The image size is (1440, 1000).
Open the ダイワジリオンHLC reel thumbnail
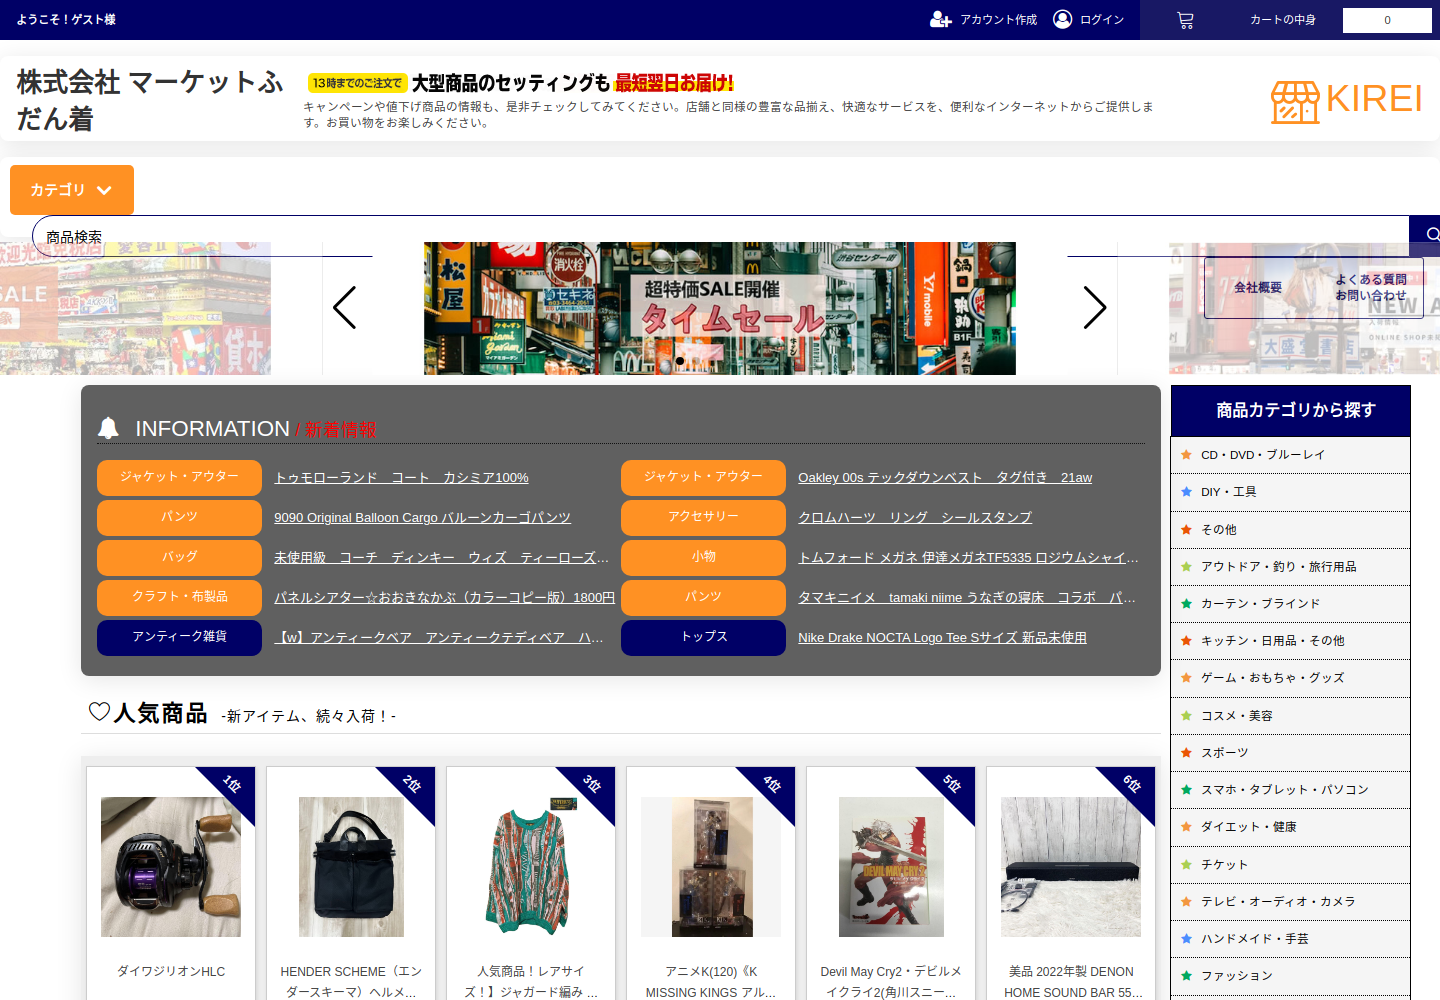click(171, 867)
